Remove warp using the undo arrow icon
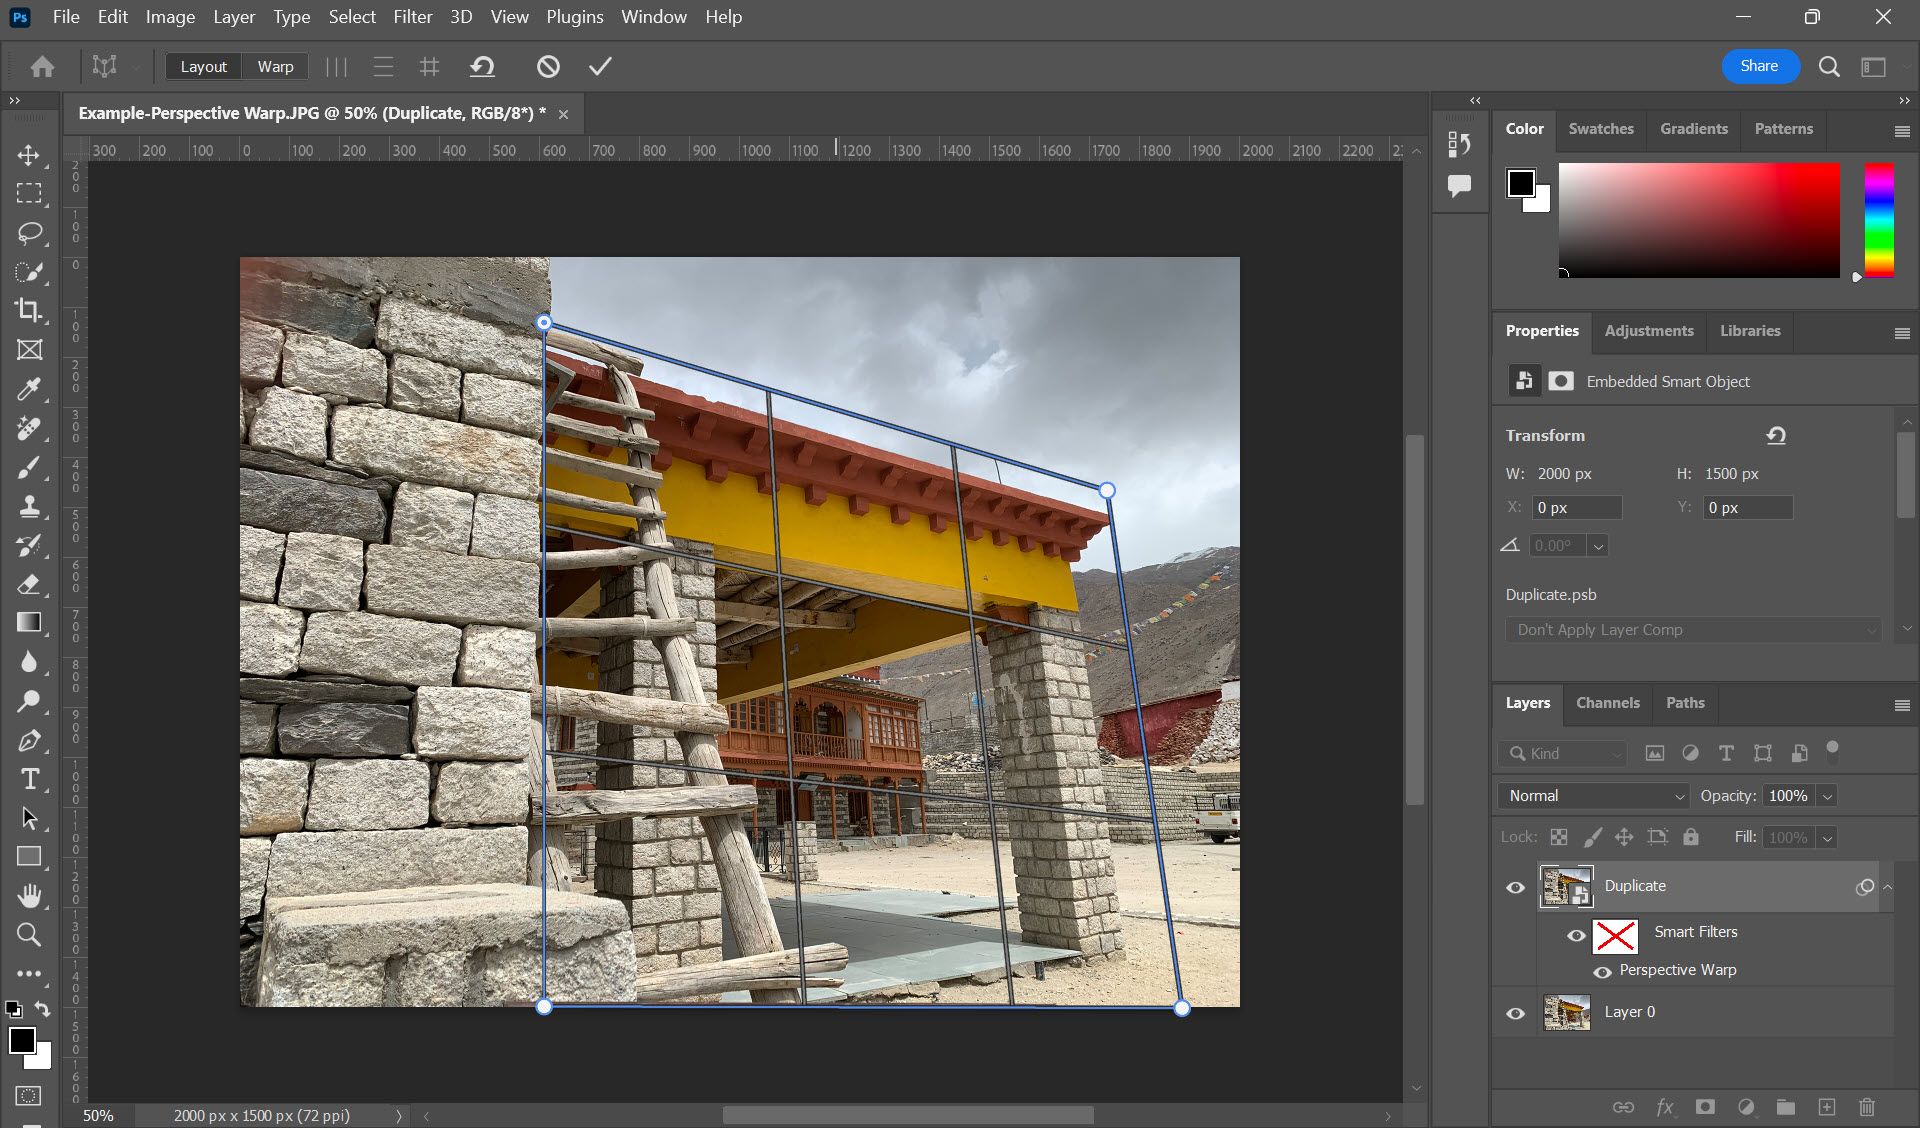This screenshot has height=1128, width=1920. [x=482, y=67]
